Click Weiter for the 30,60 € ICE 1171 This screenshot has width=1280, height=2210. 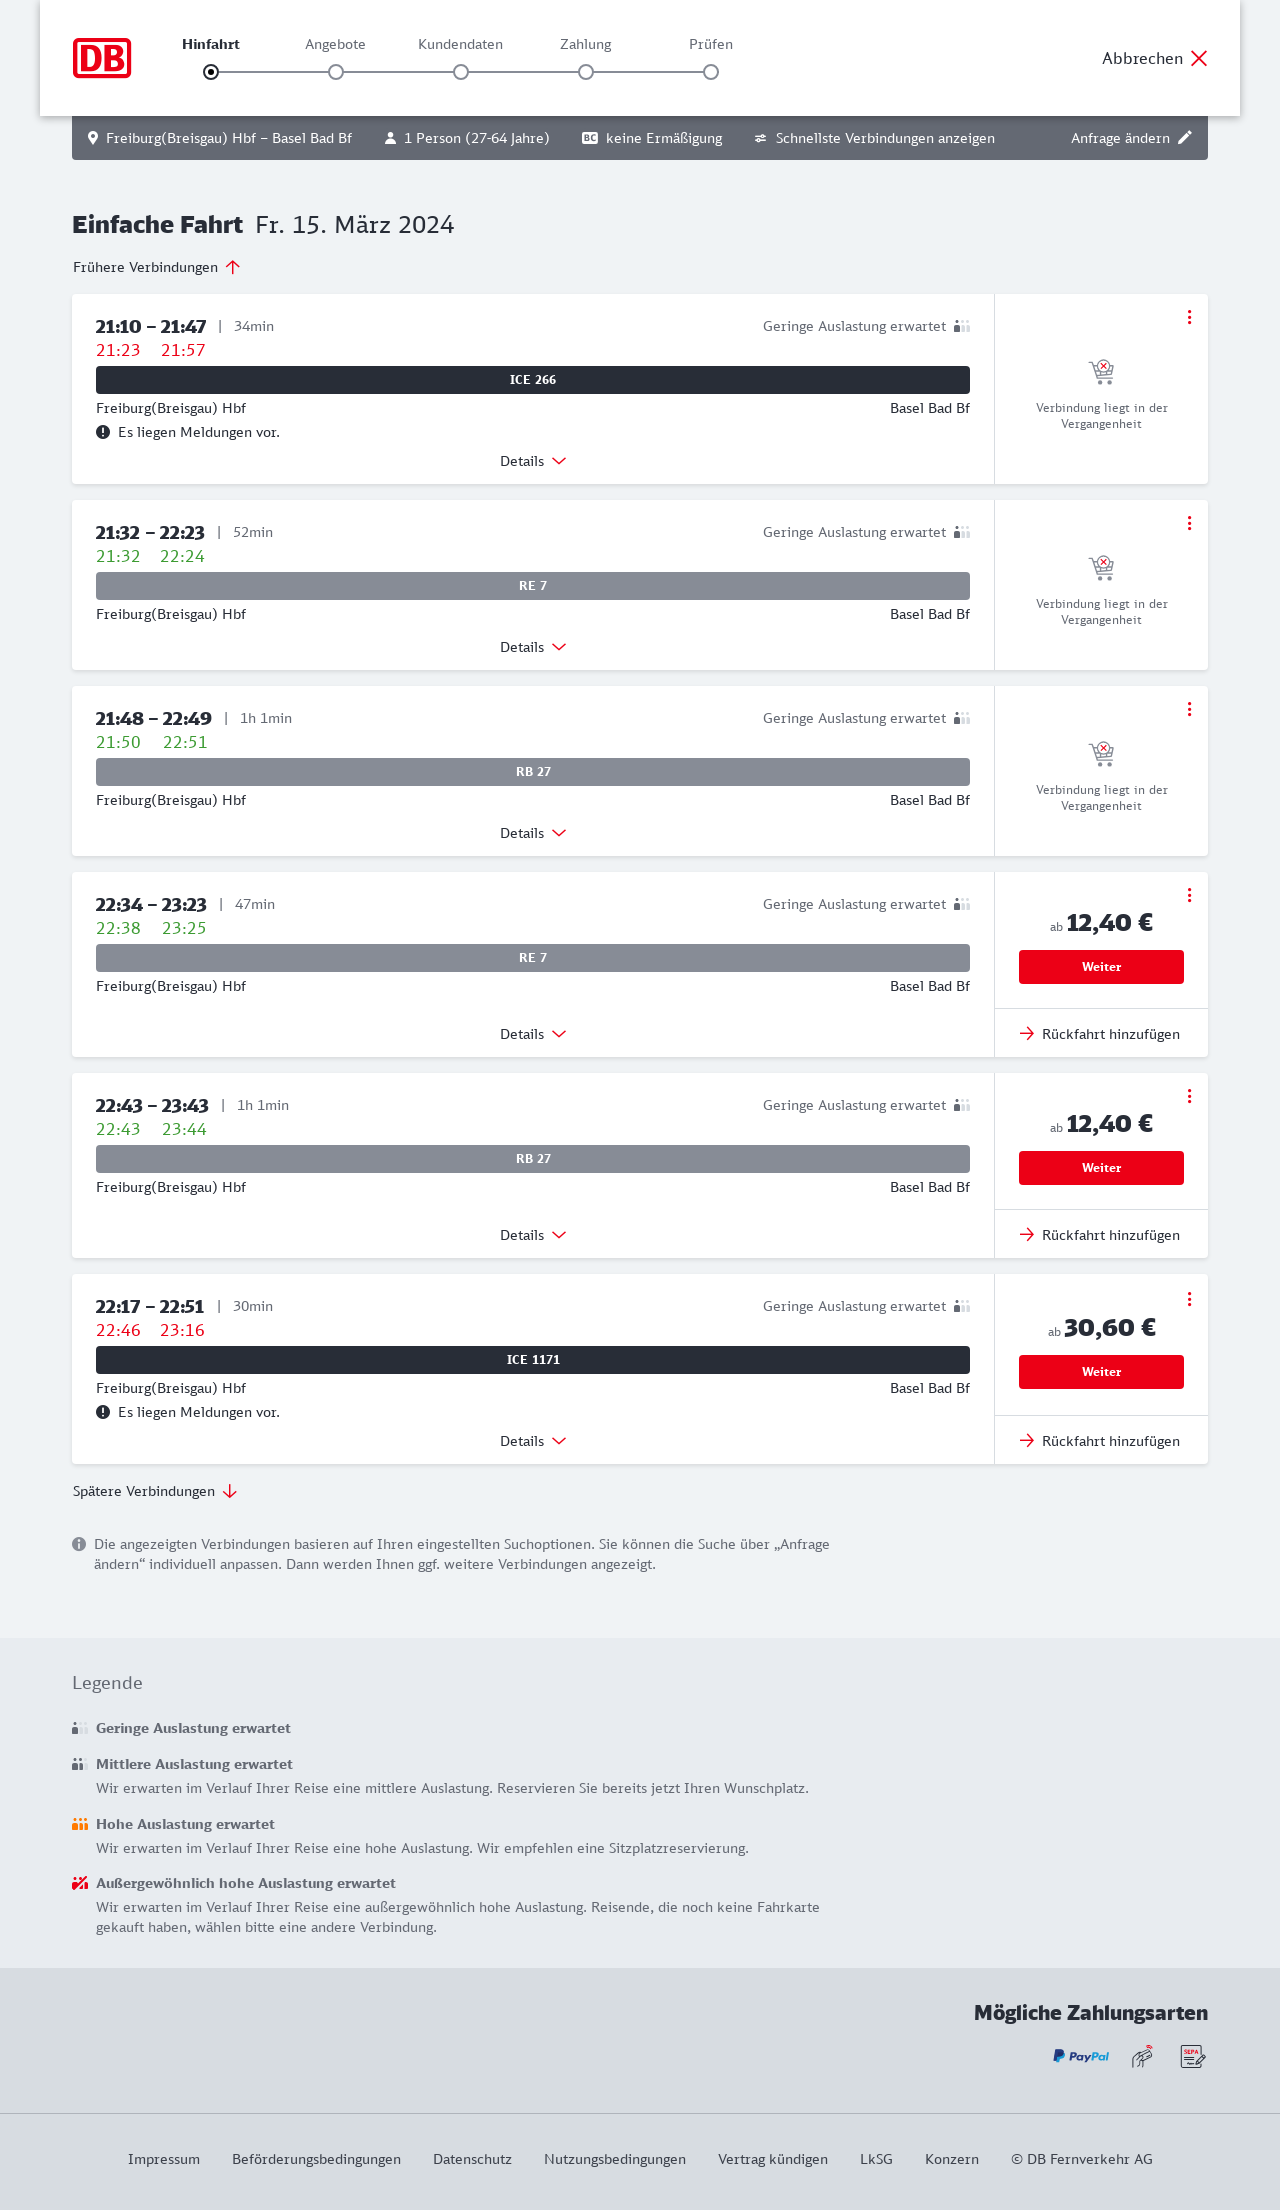tap(1101, 1372)
